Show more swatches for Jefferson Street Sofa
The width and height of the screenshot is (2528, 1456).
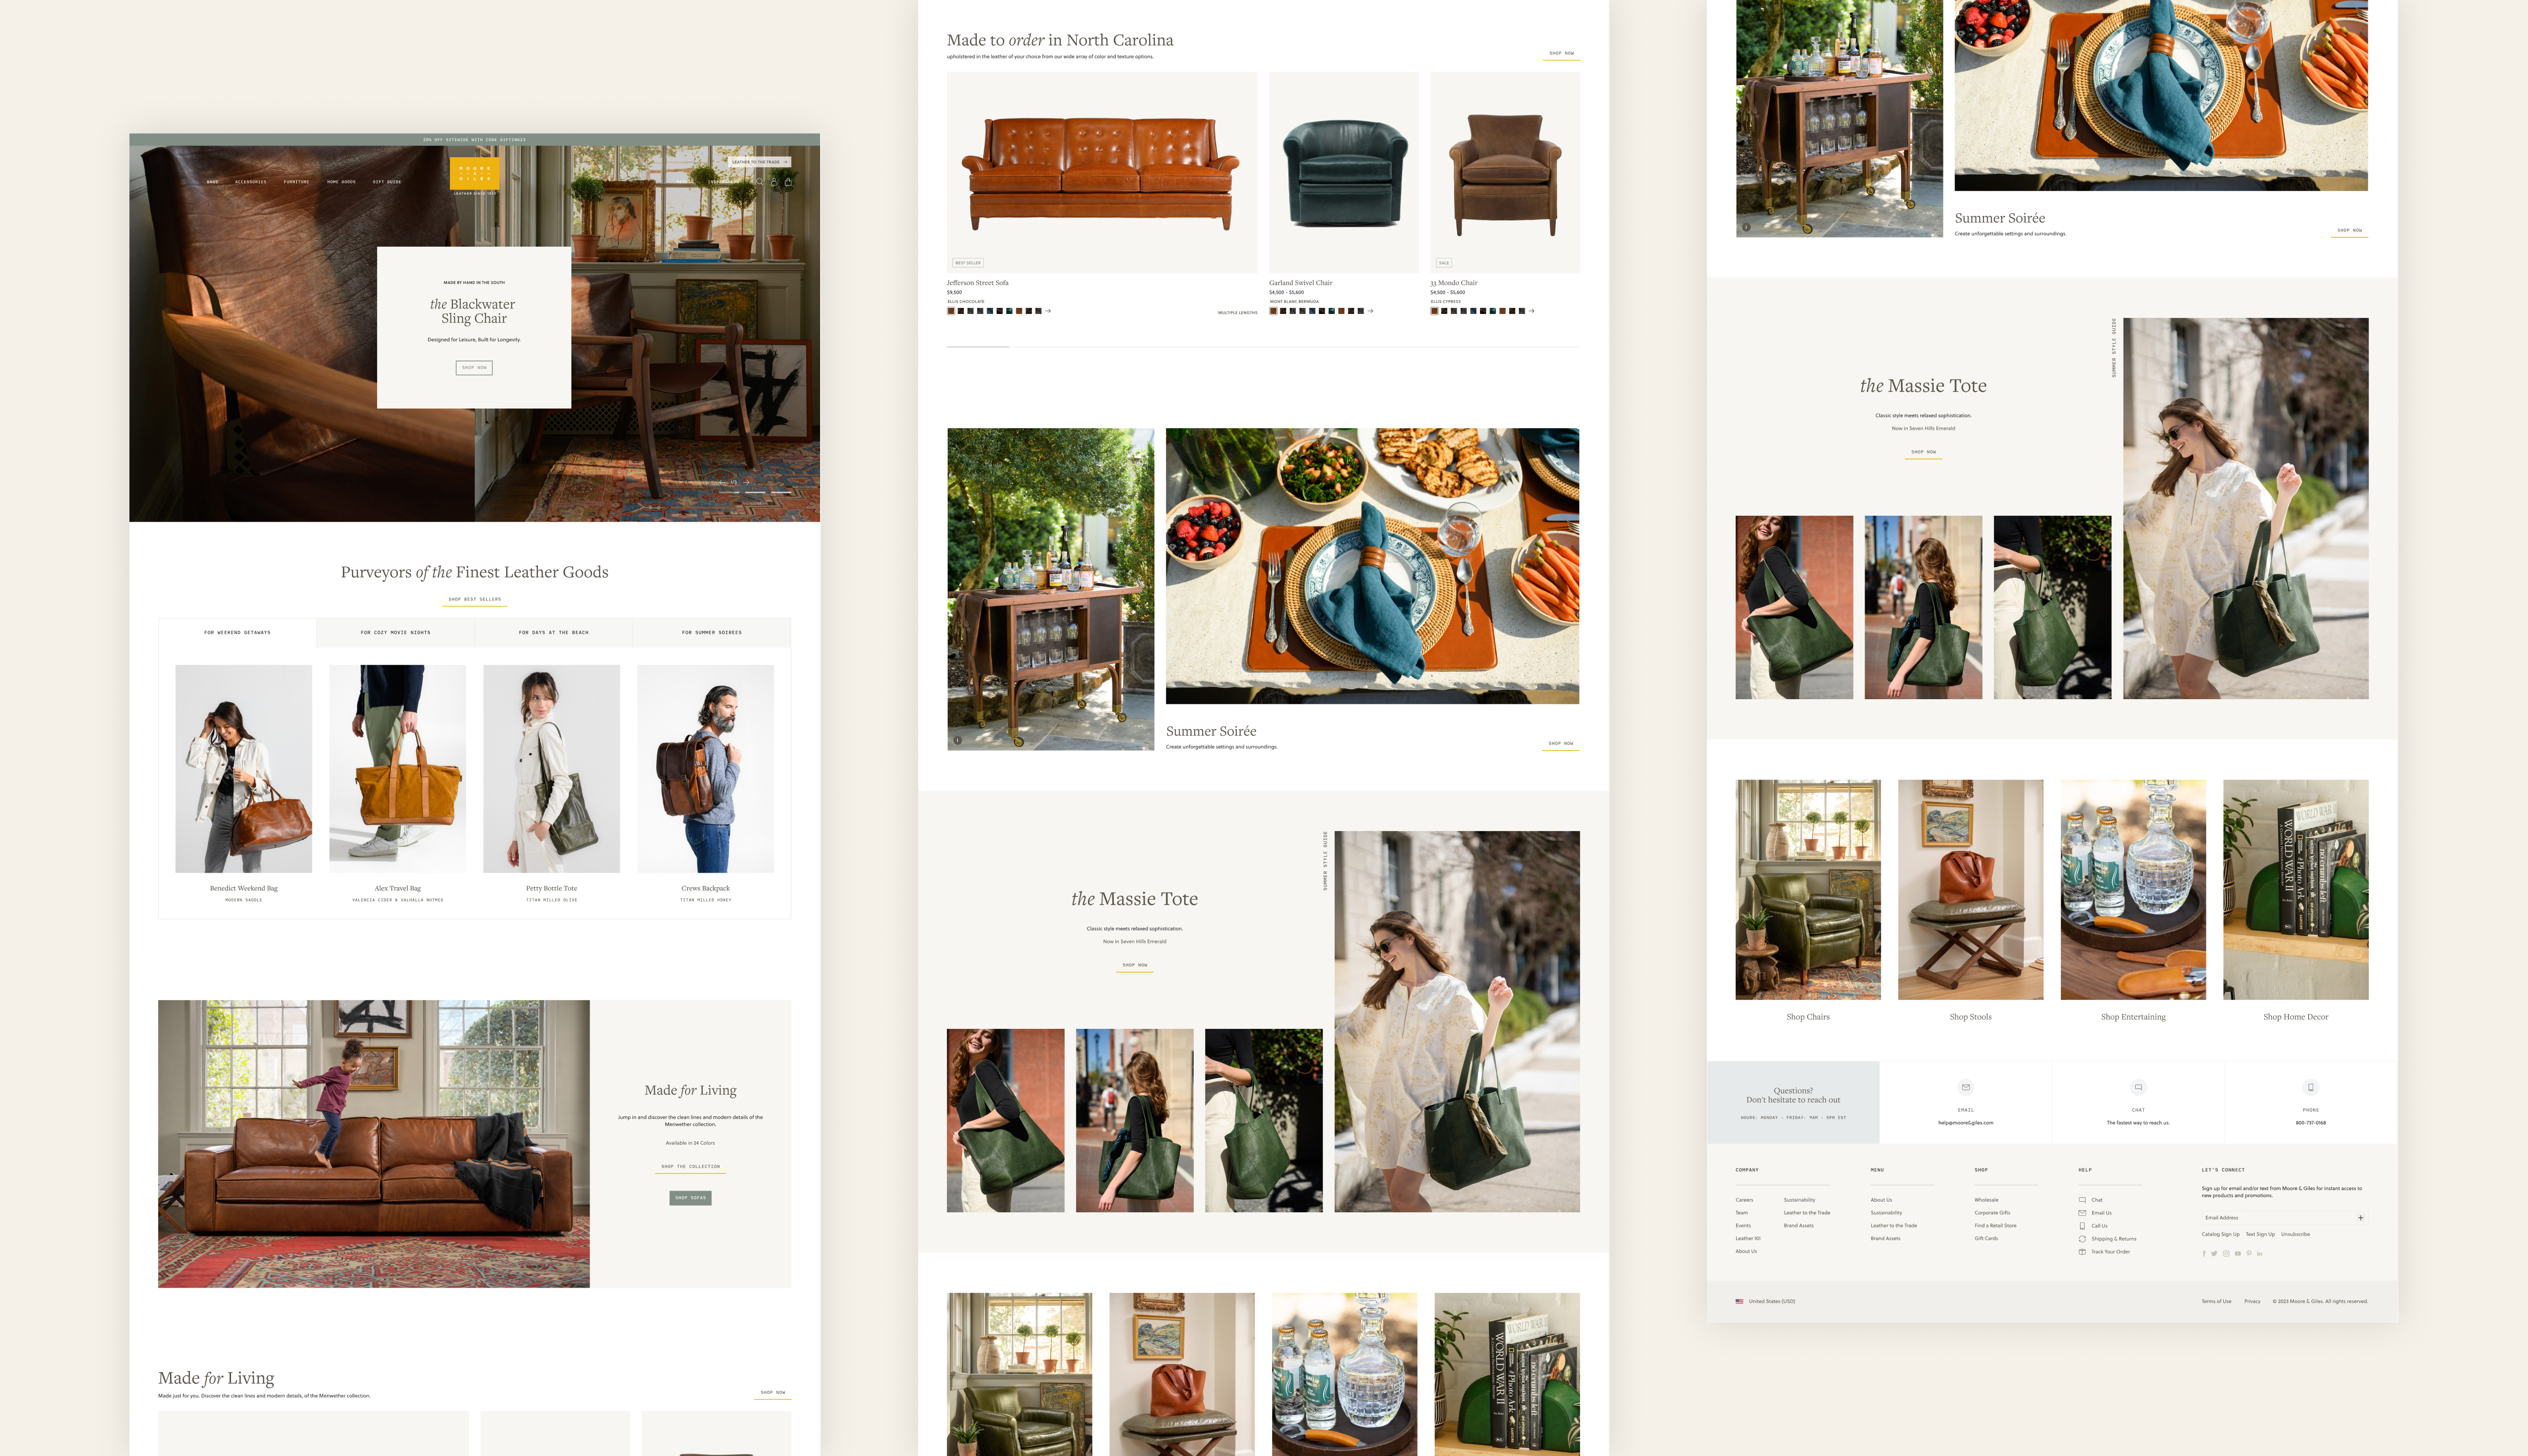[x=1048, y=311]
